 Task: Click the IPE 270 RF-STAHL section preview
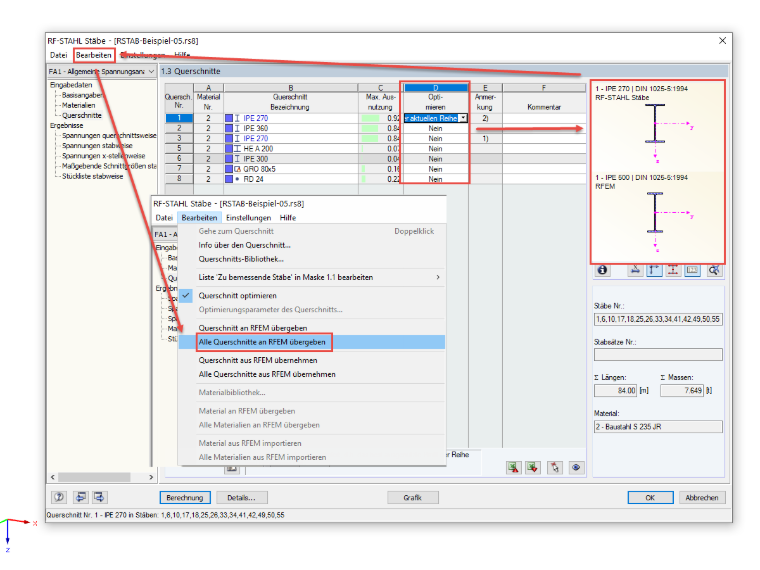coord(658,127)
